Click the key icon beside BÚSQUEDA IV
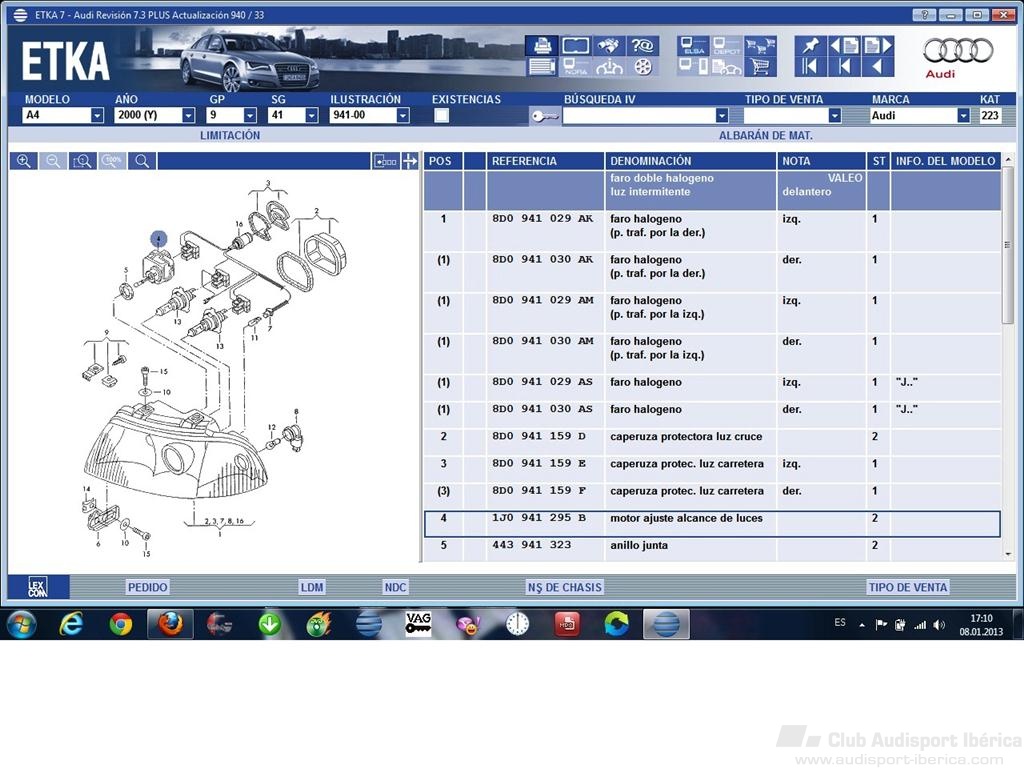 click(544, 116)
